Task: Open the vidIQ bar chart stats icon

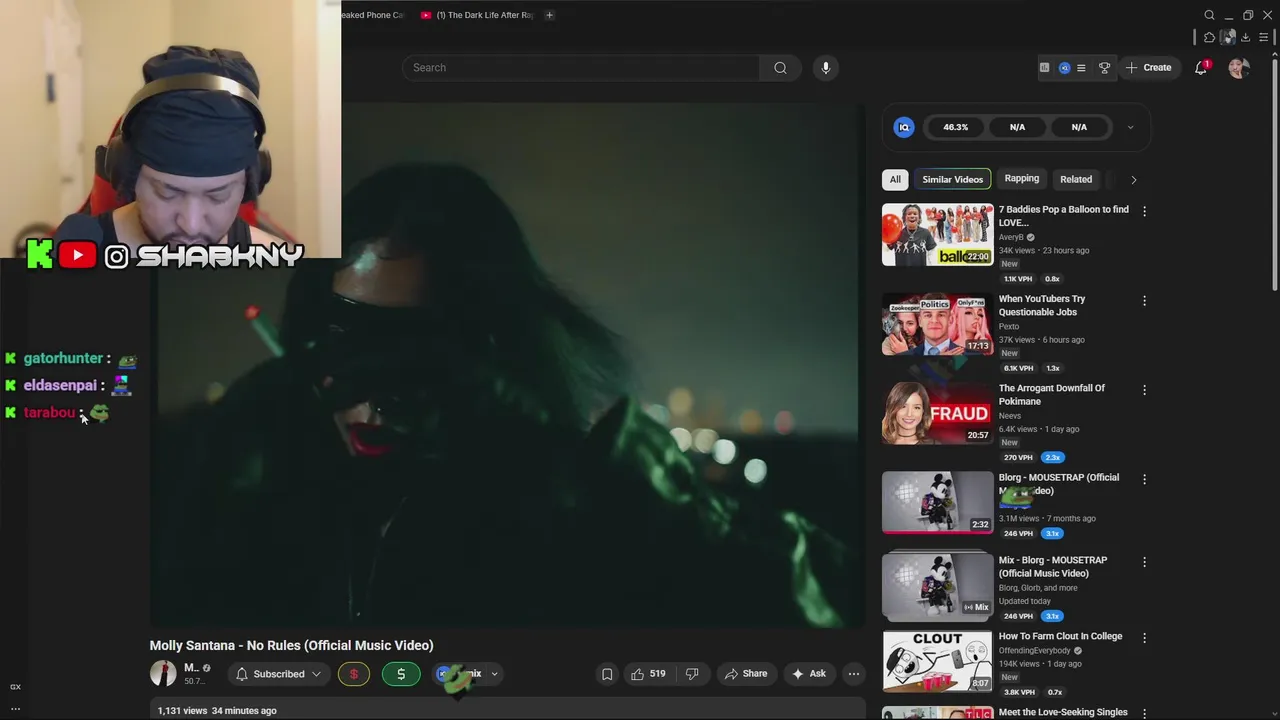Action: click(1044, 68)
